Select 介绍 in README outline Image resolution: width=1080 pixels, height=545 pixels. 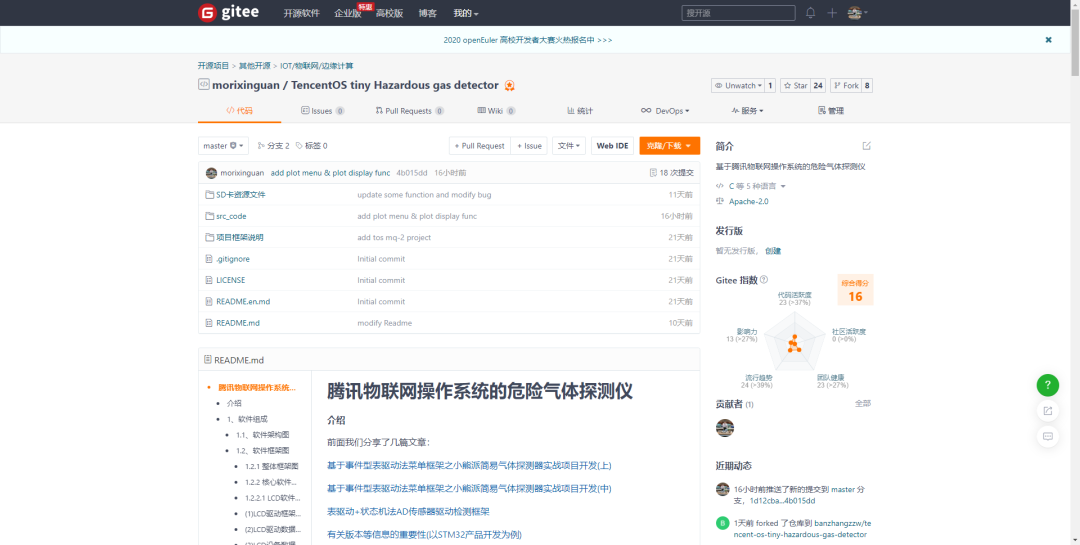[x=234, y=404]
